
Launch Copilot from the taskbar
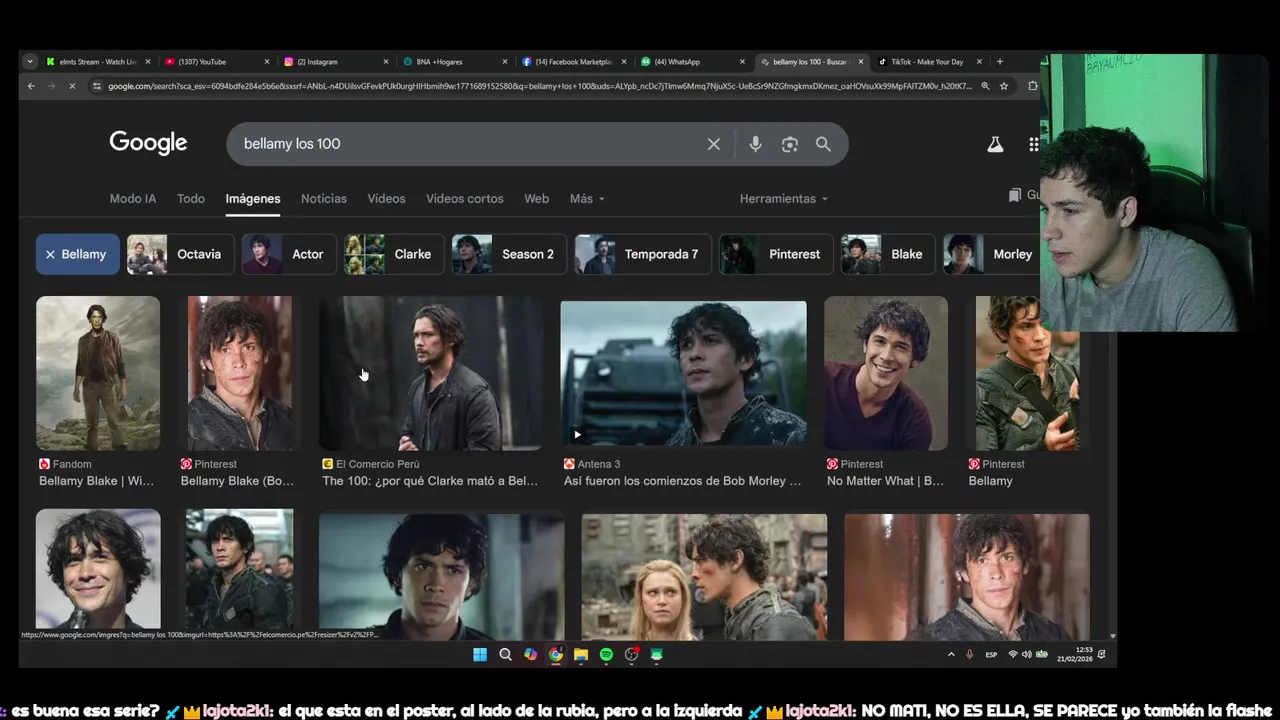530,654
